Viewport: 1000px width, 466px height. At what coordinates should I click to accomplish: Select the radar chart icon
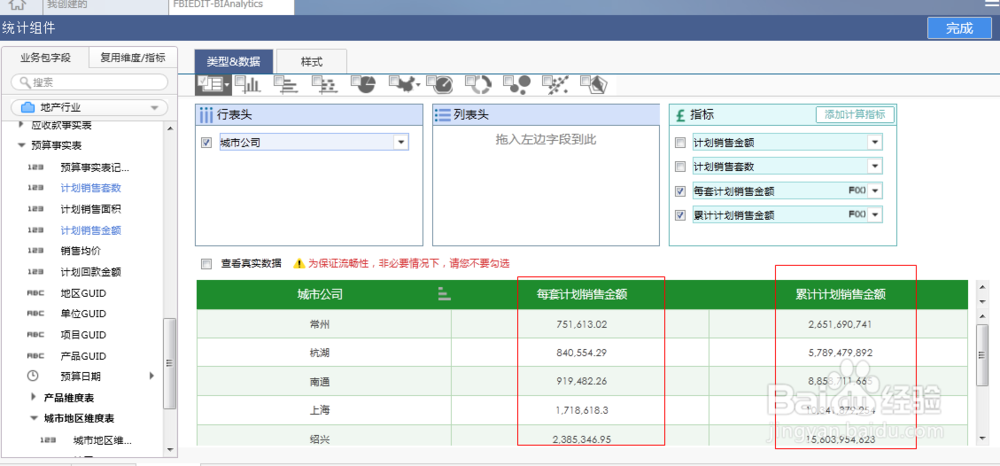593,84
